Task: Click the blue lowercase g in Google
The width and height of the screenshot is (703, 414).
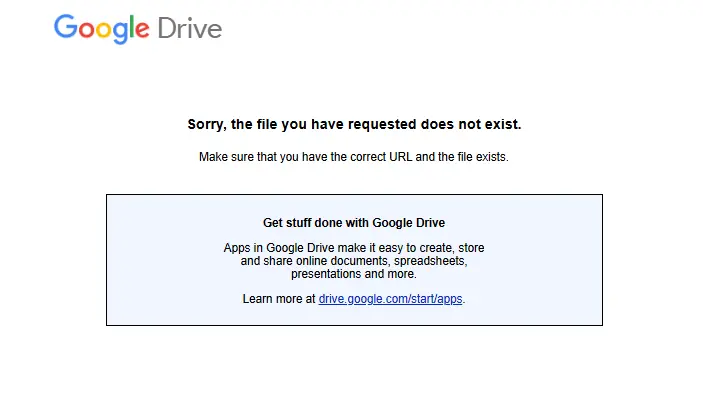Action: click(120, 33)
